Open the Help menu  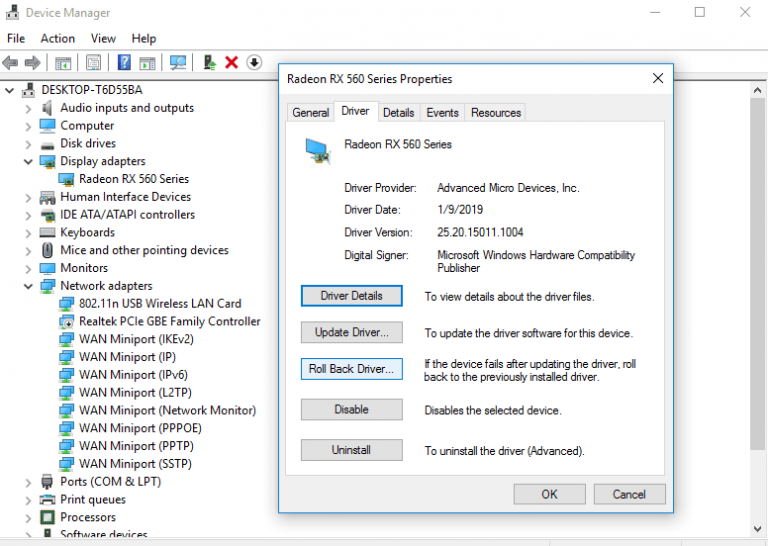tap(144, 38)
